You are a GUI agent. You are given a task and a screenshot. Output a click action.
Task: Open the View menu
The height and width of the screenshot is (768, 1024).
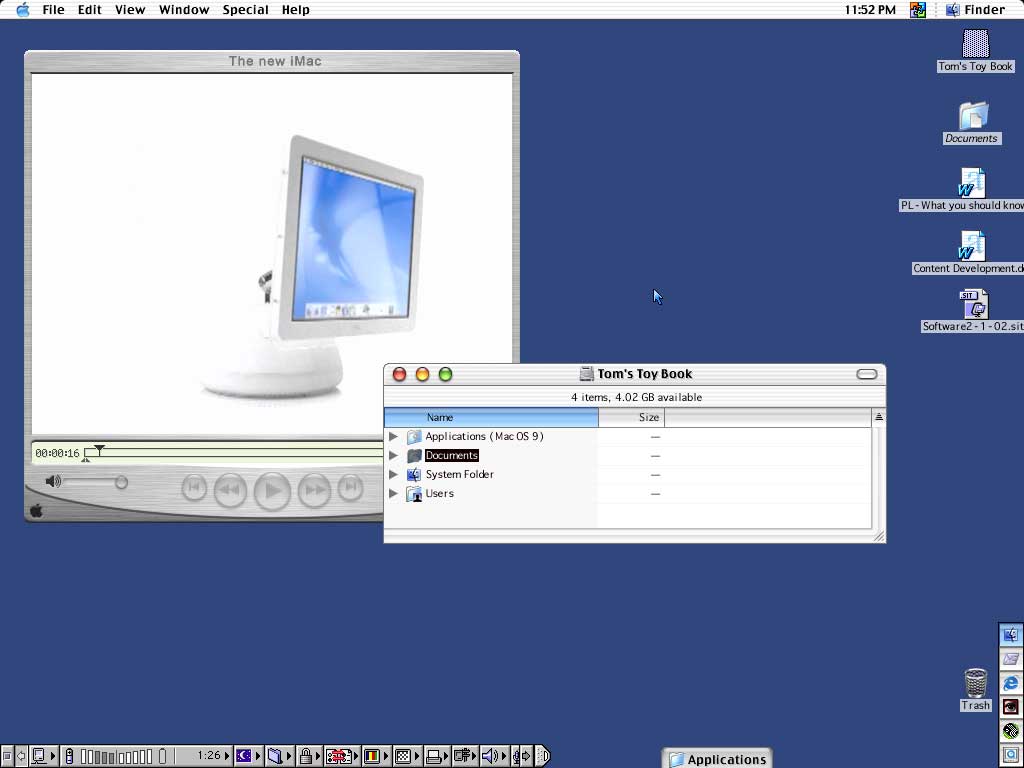tap(130, 10)
